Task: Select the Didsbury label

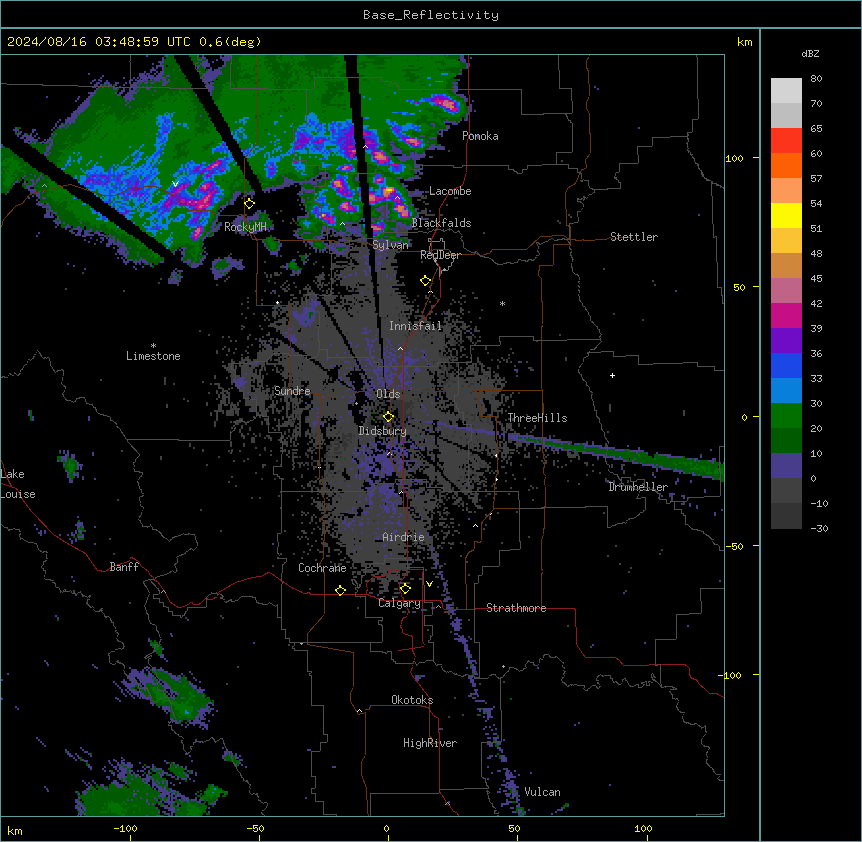Action: (382, 431)
